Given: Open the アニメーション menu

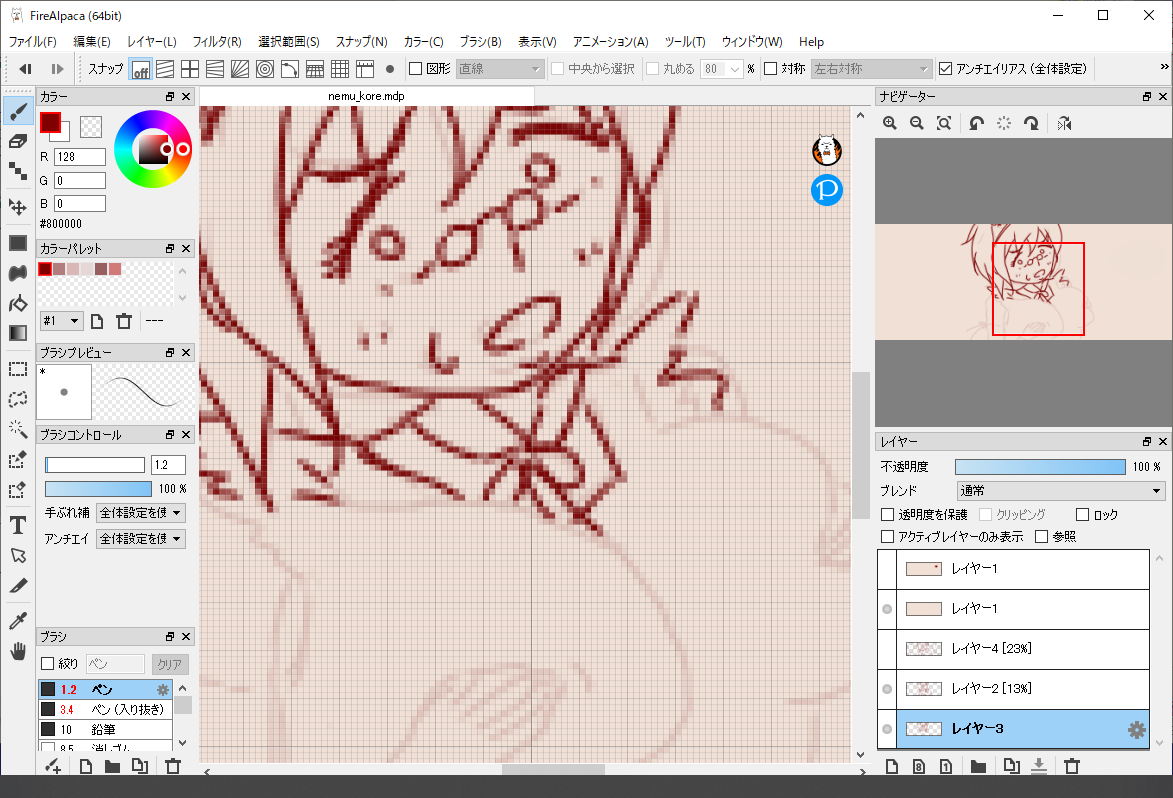Looking at the screenshot, I should pos(610,42).
